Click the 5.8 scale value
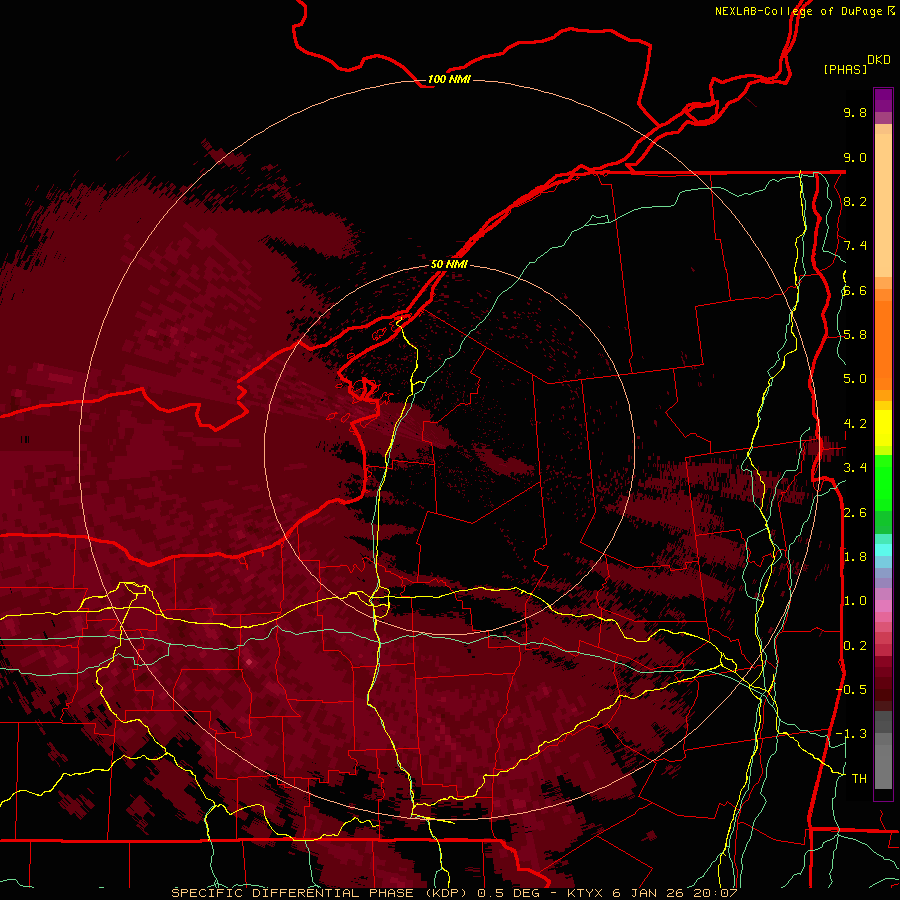 (855, 335)
